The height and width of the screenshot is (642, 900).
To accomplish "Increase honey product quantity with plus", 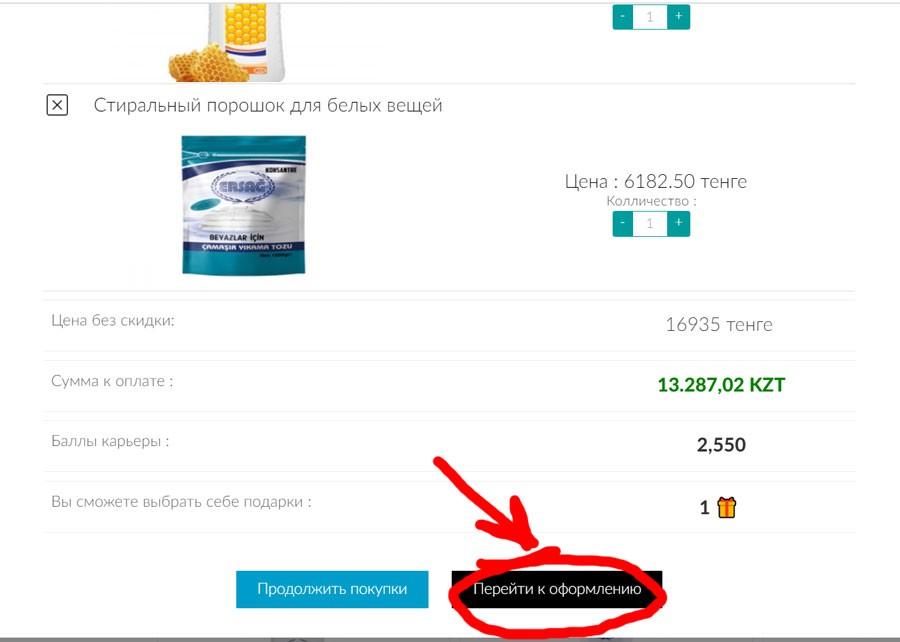I will click(x=678, y=16).
